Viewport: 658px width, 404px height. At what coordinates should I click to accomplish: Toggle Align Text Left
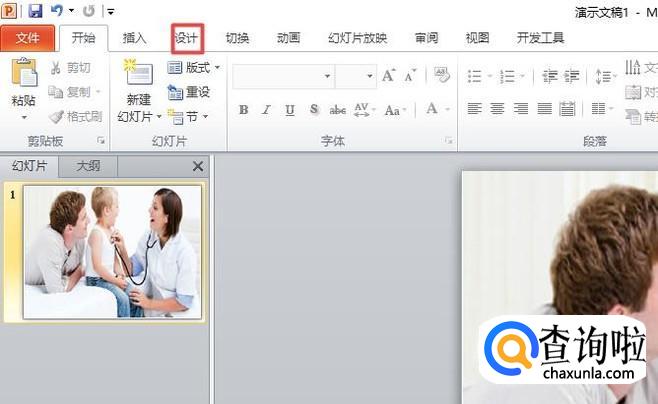[474, 109]
